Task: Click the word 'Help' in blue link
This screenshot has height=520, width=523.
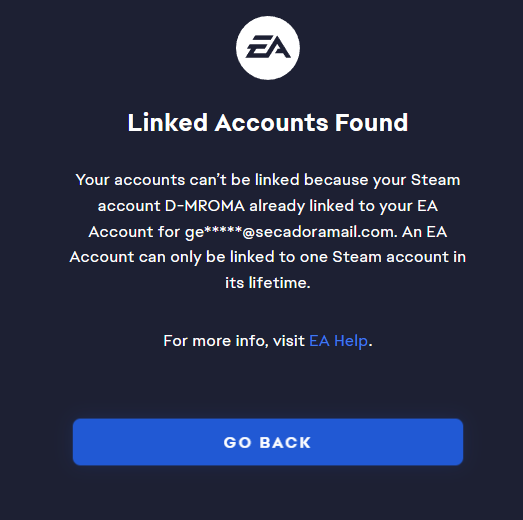Action: (x=351, y=341)
